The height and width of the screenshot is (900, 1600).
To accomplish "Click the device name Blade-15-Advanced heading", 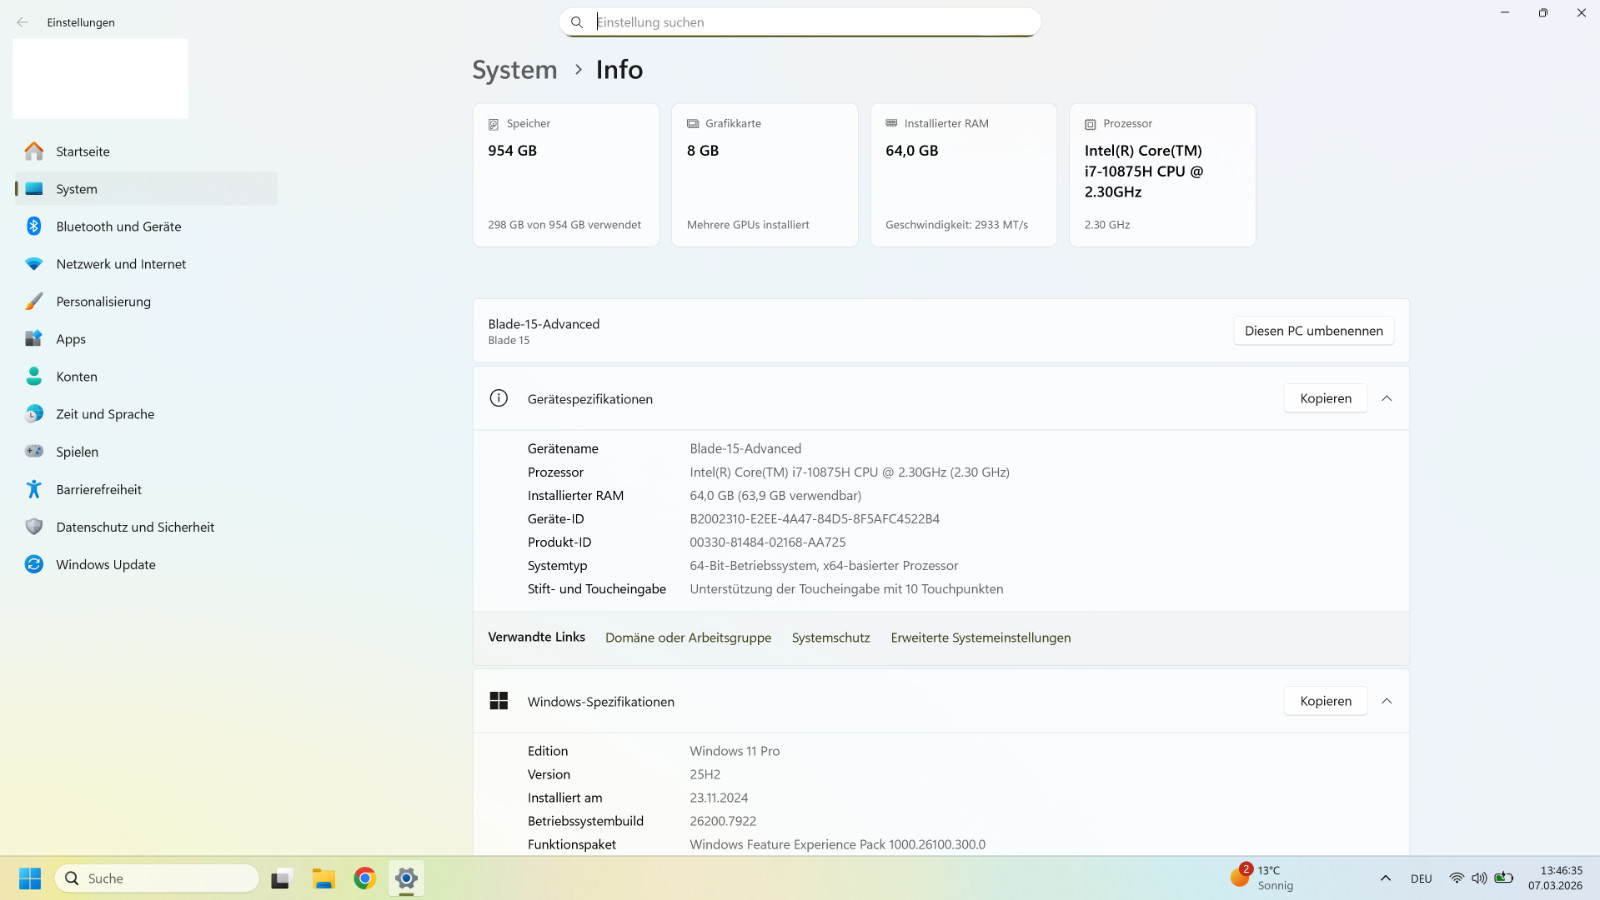I will [x=544, y=324].
